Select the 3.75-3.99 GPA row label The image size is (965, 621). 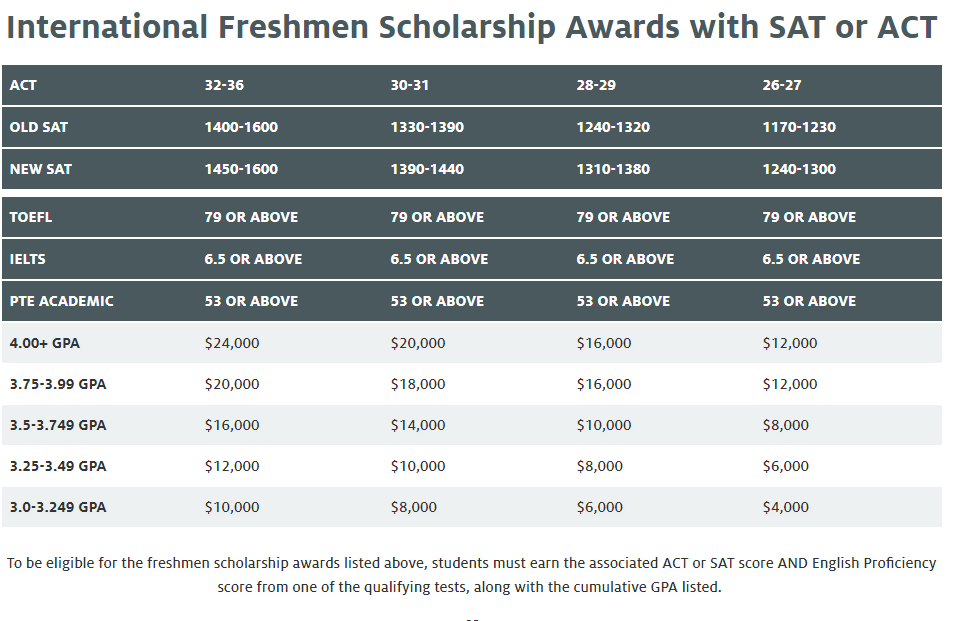[x=58, y=384]
